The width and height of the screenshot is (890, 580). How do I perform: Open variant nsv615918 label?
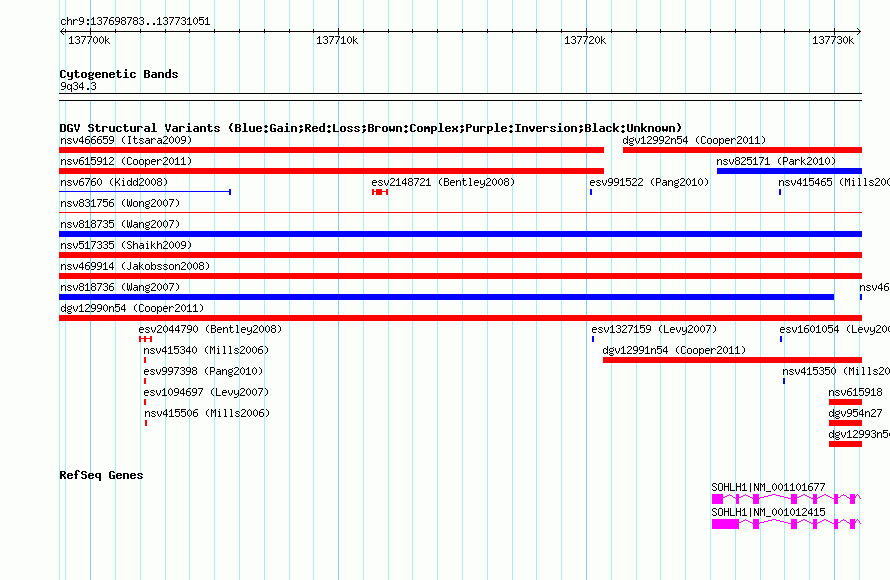pyautogui.click(x=855, y=392)
